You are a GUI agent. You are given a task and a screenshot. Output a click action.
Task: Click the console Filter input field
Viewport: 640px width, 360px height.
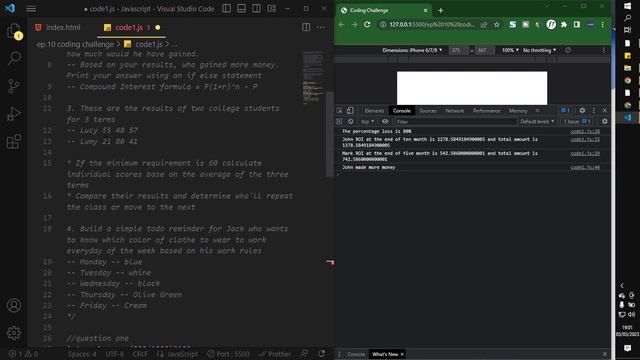(x=456, y=122)
